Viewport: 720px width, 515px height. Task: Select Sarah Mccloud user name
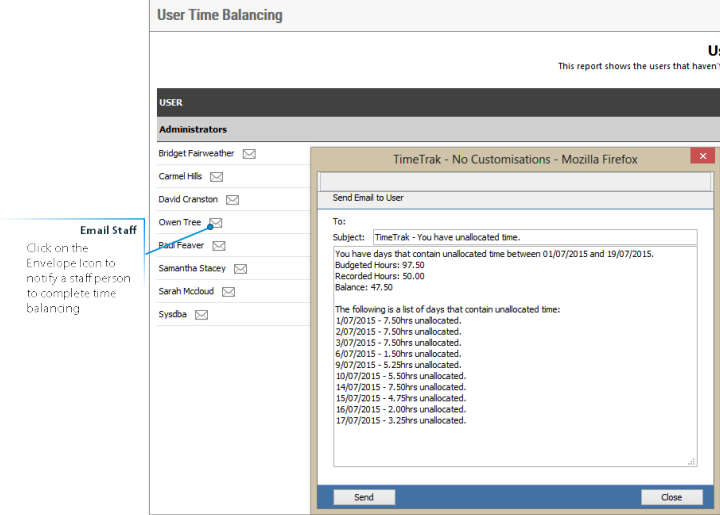pos(186,291)
